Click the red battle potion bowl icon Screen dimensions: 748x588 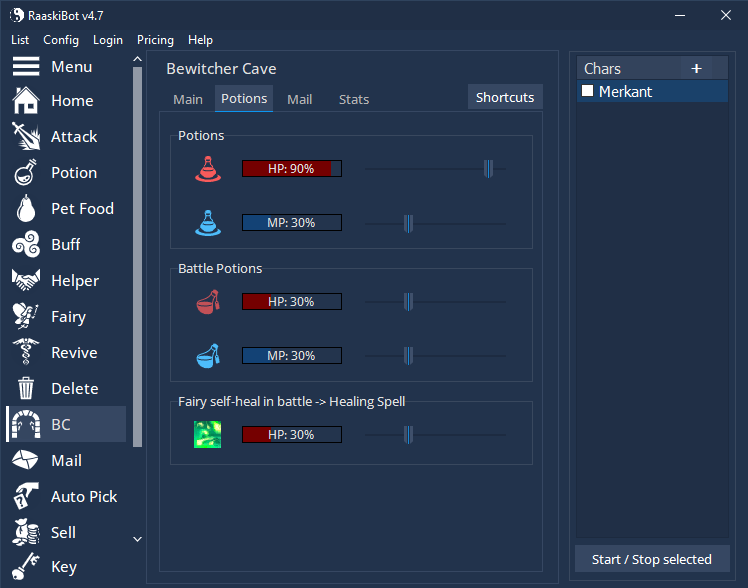pyautogui.click(x=208, y=301)
